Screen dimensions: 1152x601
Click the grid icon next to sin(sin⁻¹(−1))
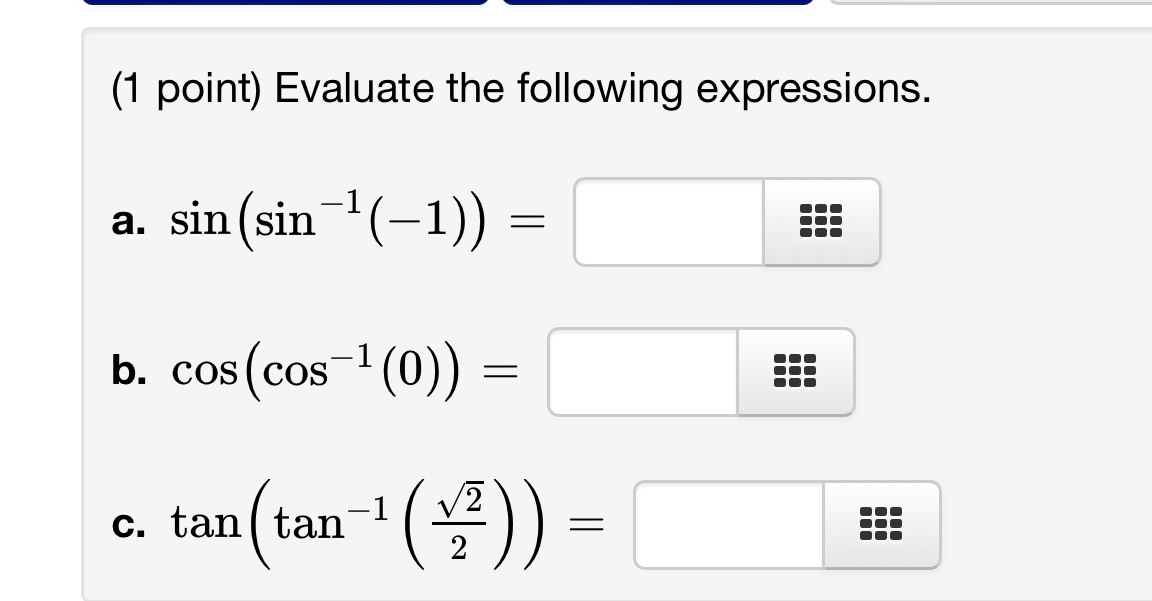coord(820,222)
